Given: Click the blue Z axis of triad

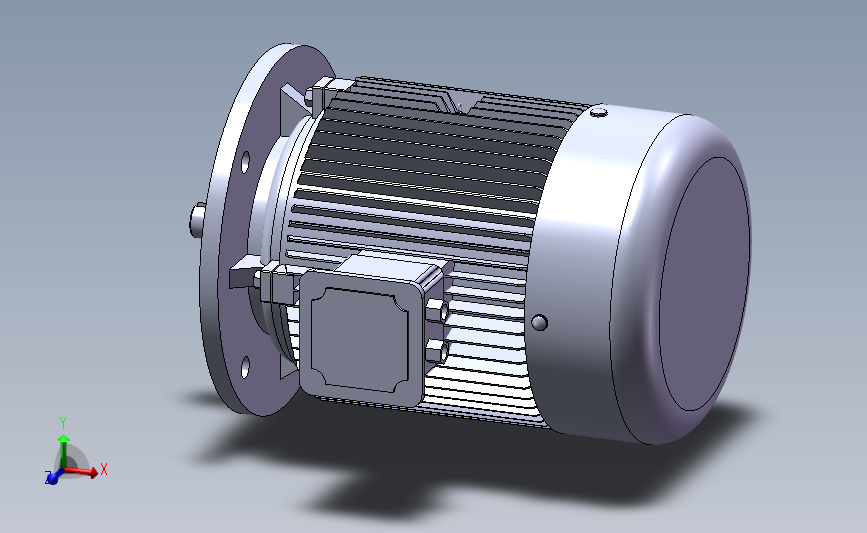Looking at the screenshot, I should (x=53, y=477).
